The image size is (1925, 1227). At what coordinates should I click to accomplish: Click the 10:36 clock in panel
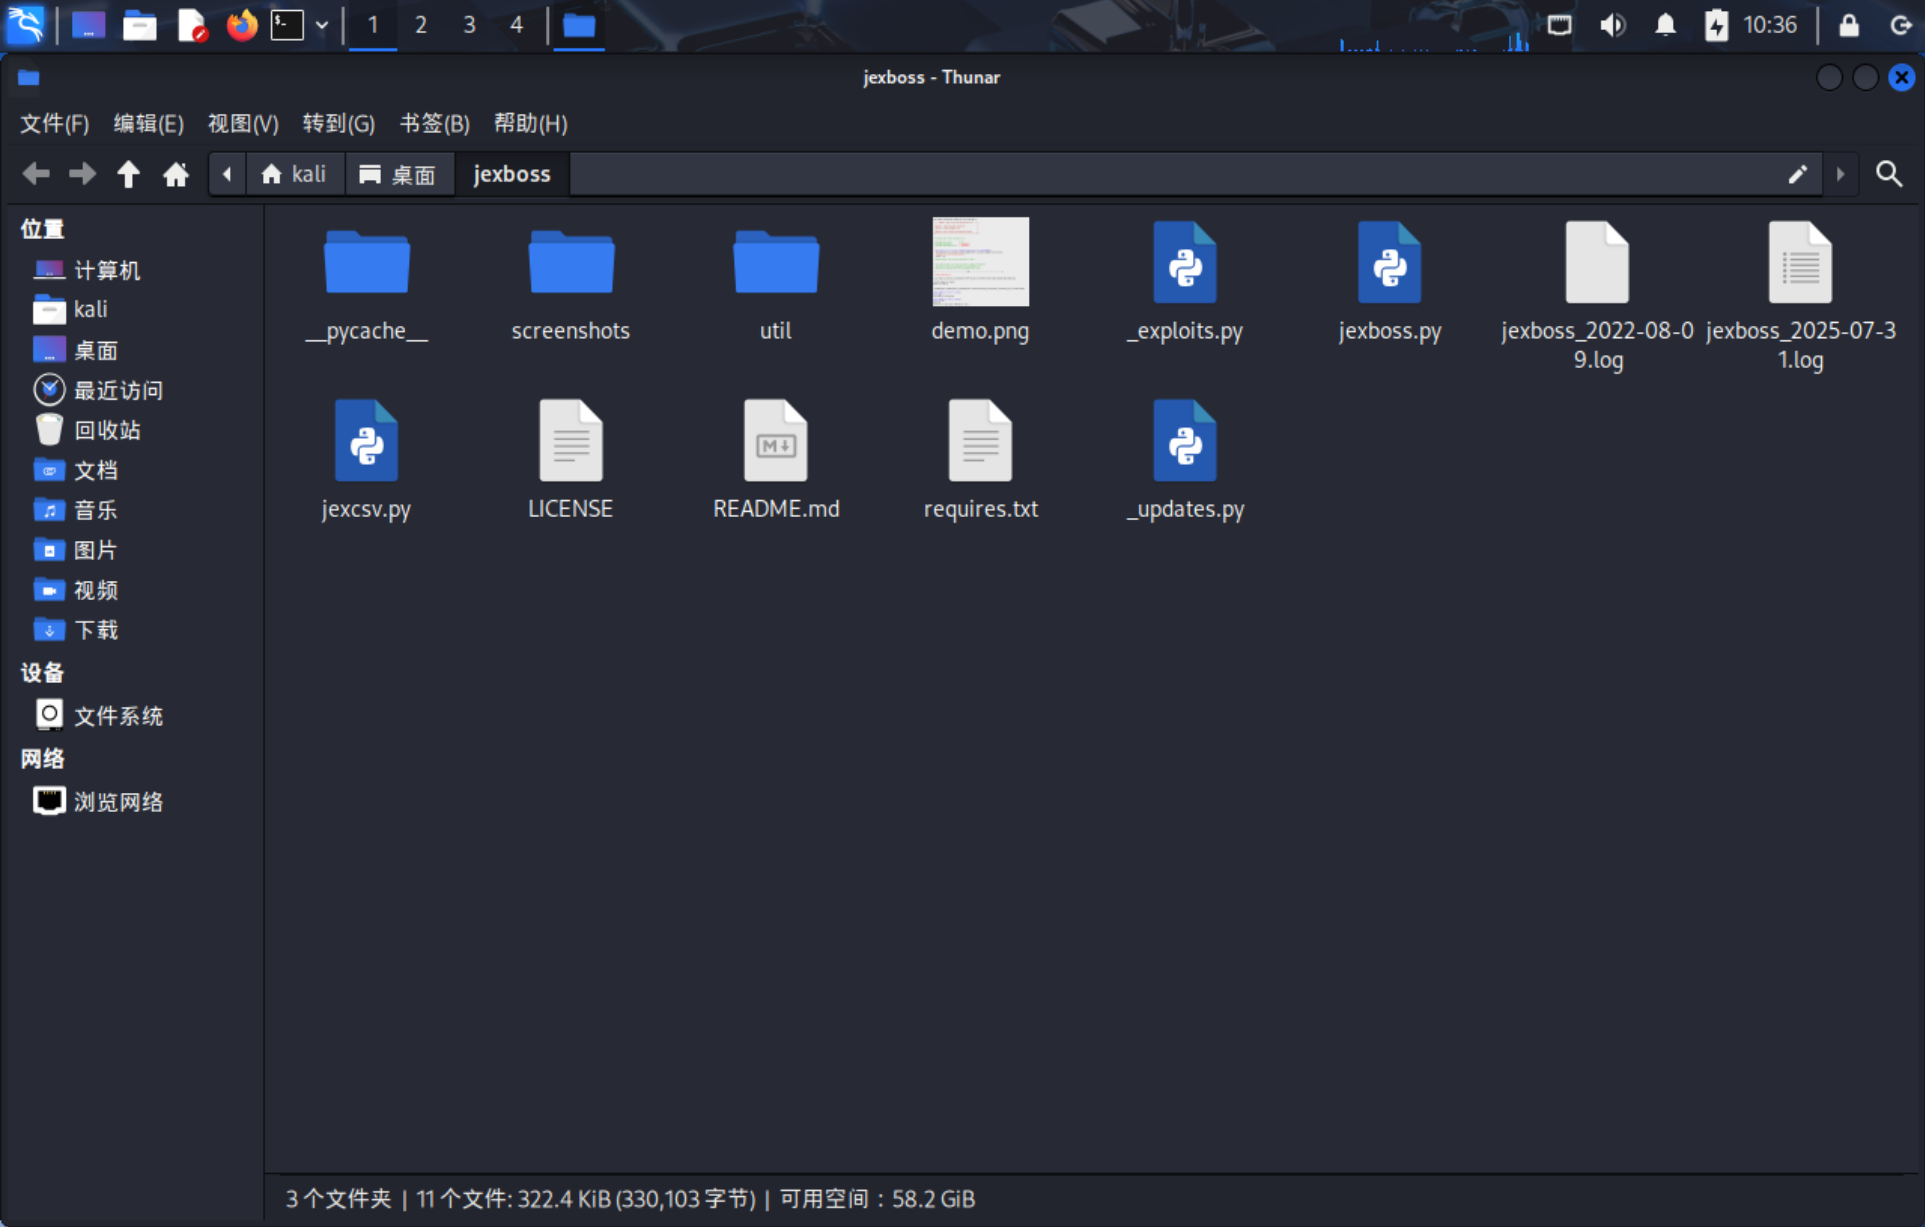point(1770,25)
